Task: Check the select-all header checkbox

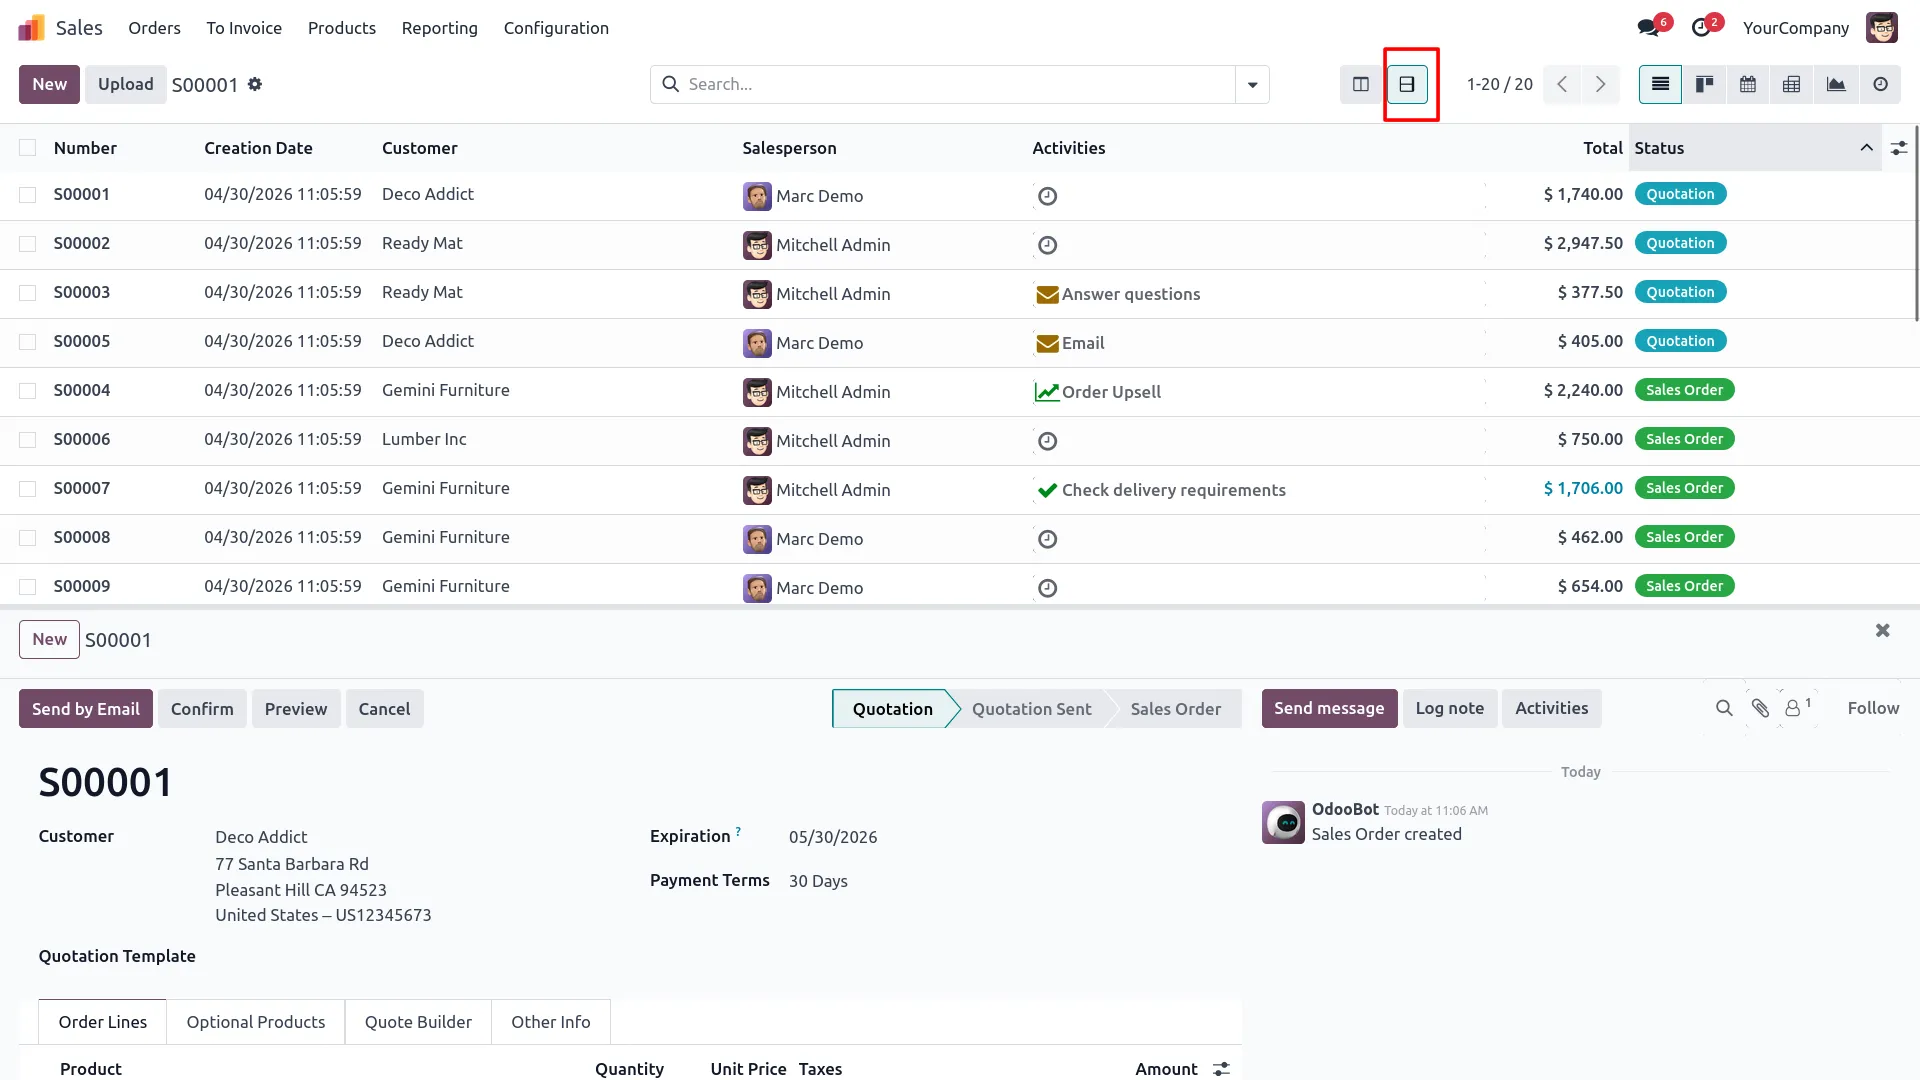Action: click(x=28, y=148)
